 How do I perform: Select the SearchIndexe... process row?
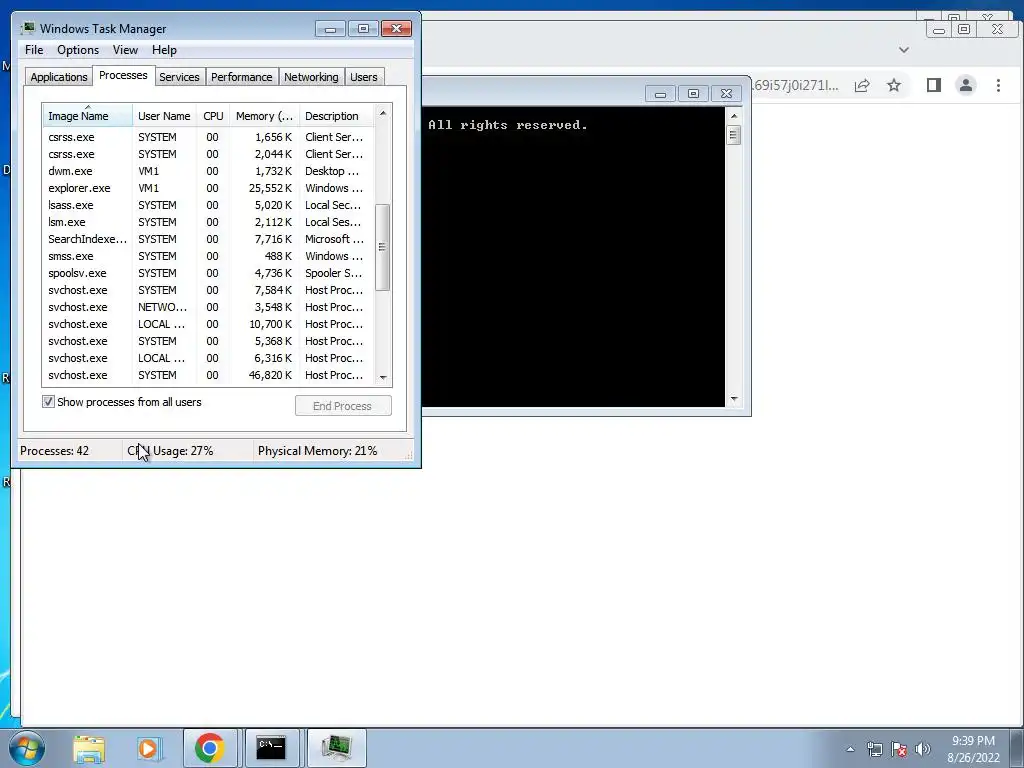[x=208, y=239]
